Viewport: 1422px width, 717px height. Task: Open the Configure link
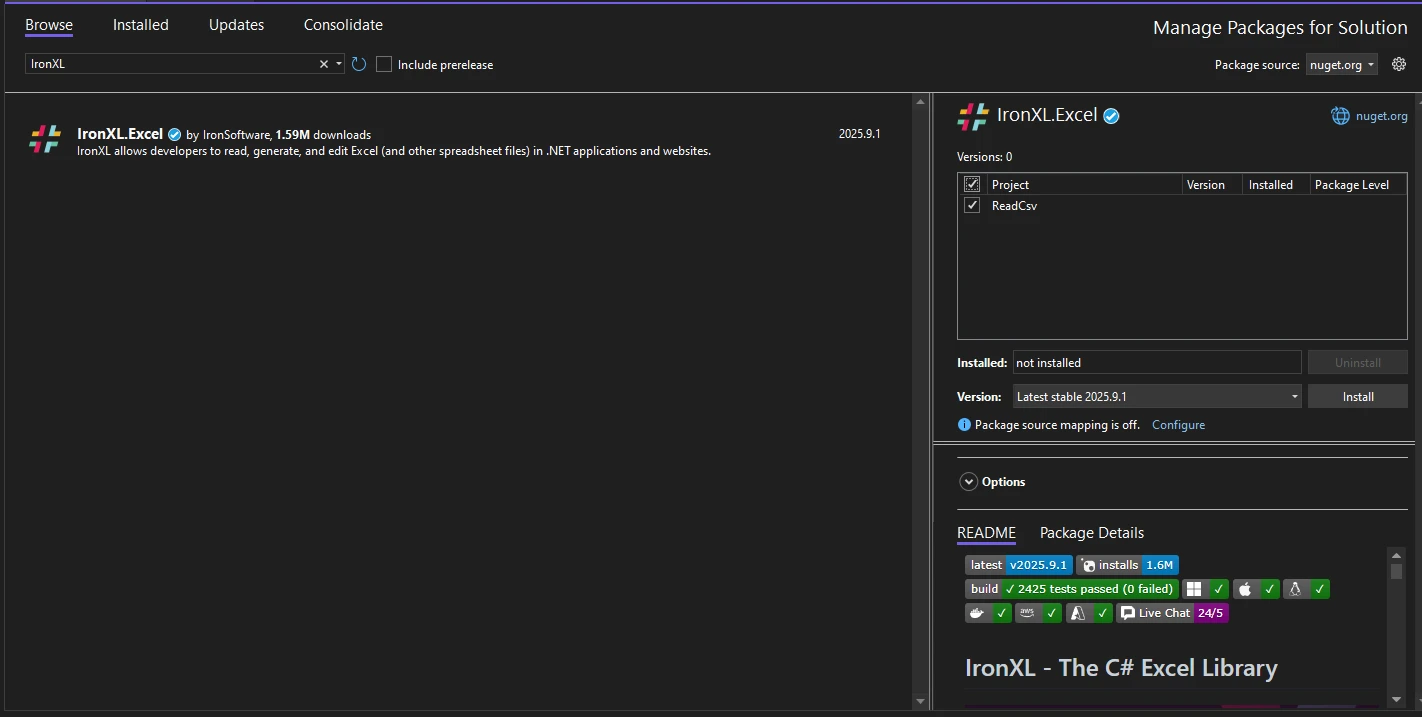point(1178,425)
